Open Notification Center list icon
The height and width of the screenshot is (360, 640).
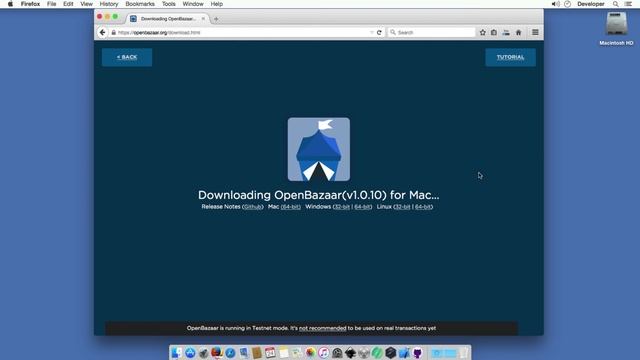[628, 4]
